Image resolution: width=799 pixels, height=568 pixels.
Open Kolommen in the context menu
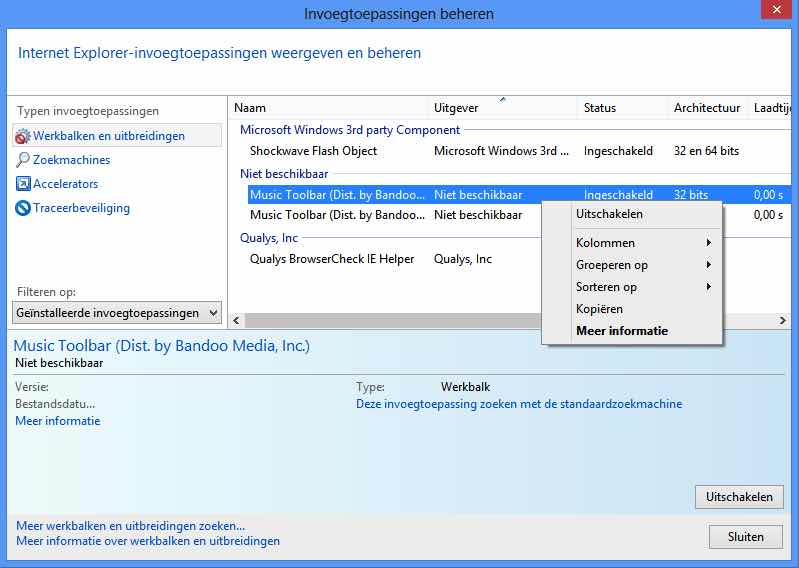(x=632, y=243)
